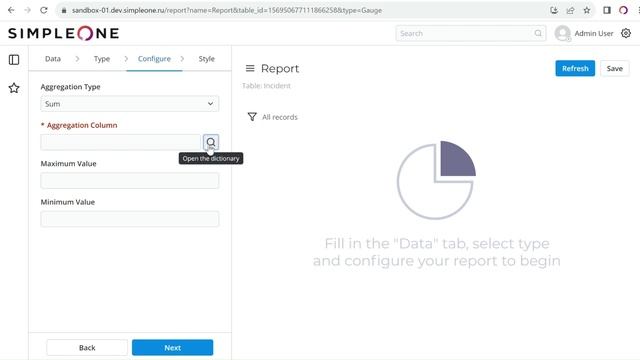The width and height of the screenshot is (640, 360).
Task: Click the browser install/download icon in address bar
Action: [x=554, y=10]
